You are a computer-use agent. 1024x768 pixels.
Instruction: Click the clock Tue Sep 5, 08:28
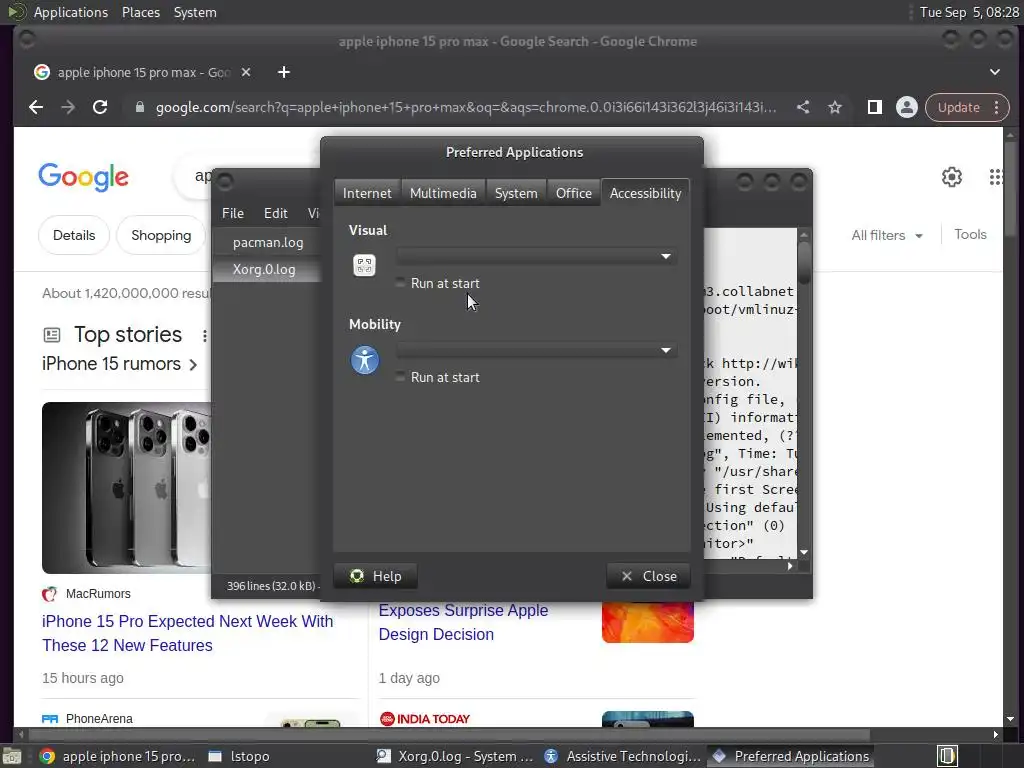[969, 12]
